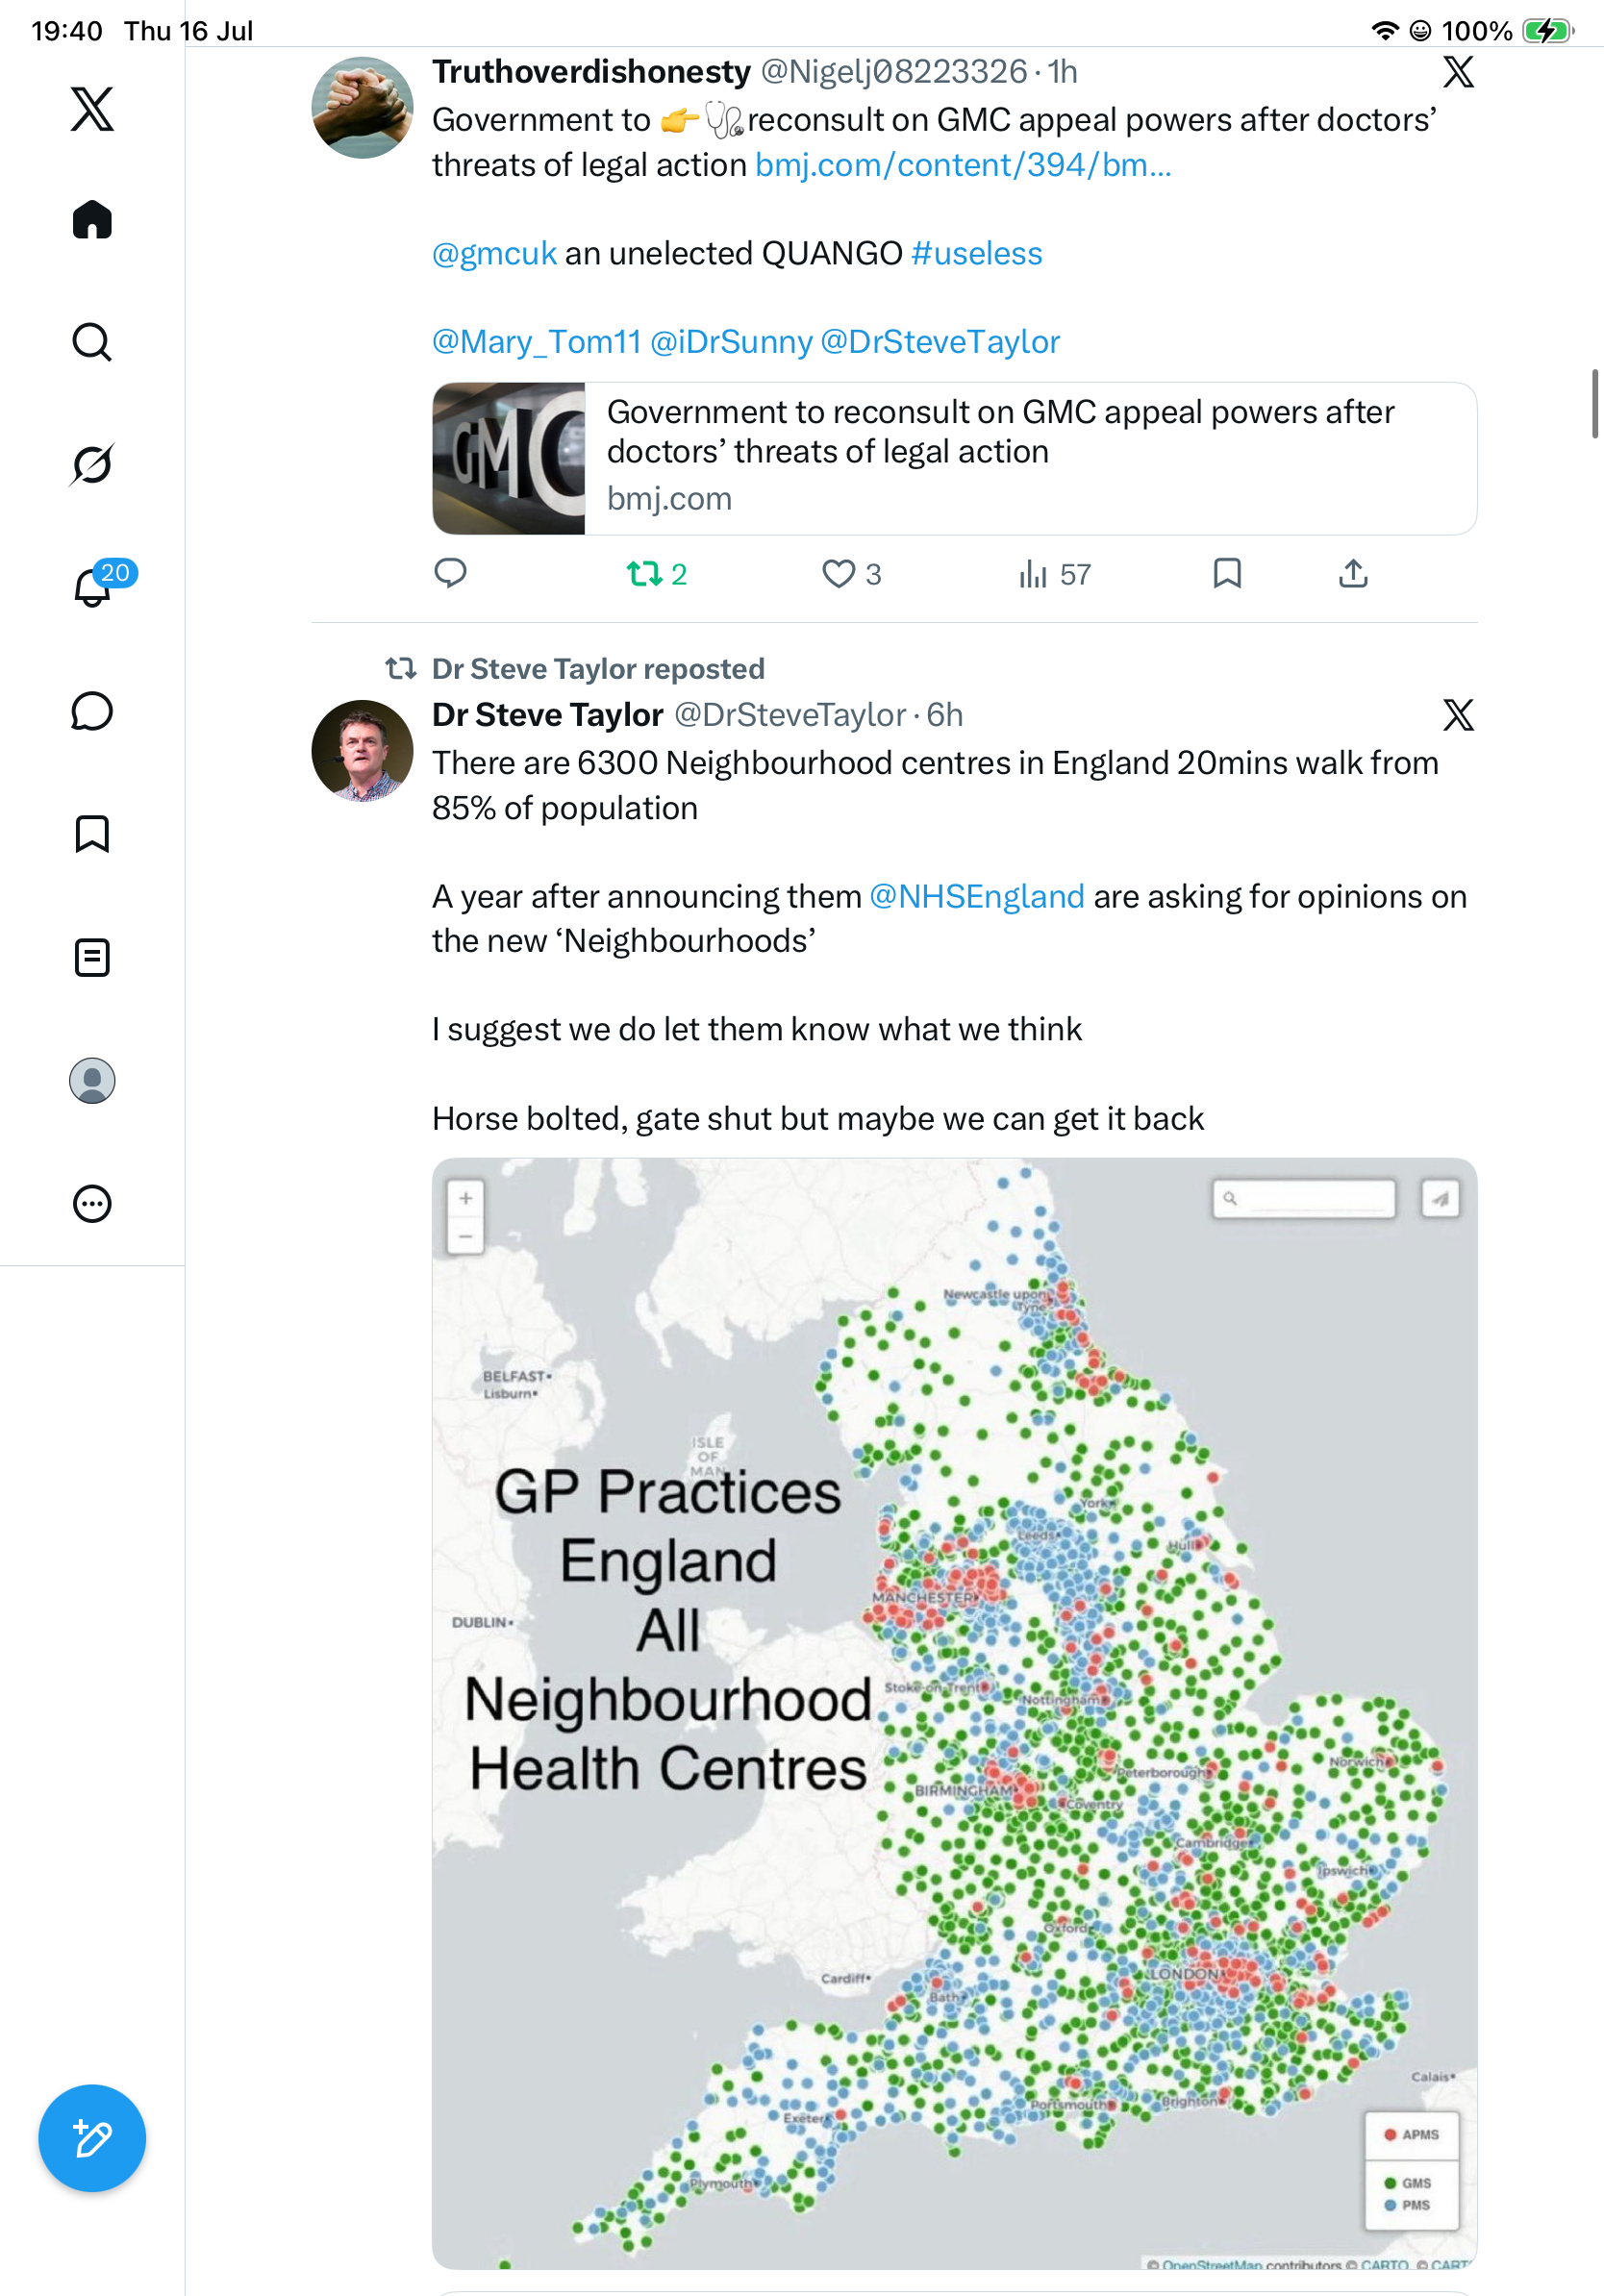Viewport: 1604px width, 2296px height.
Task: Open the @NHSEngland mention link
Action: click(x=976, y=896)
